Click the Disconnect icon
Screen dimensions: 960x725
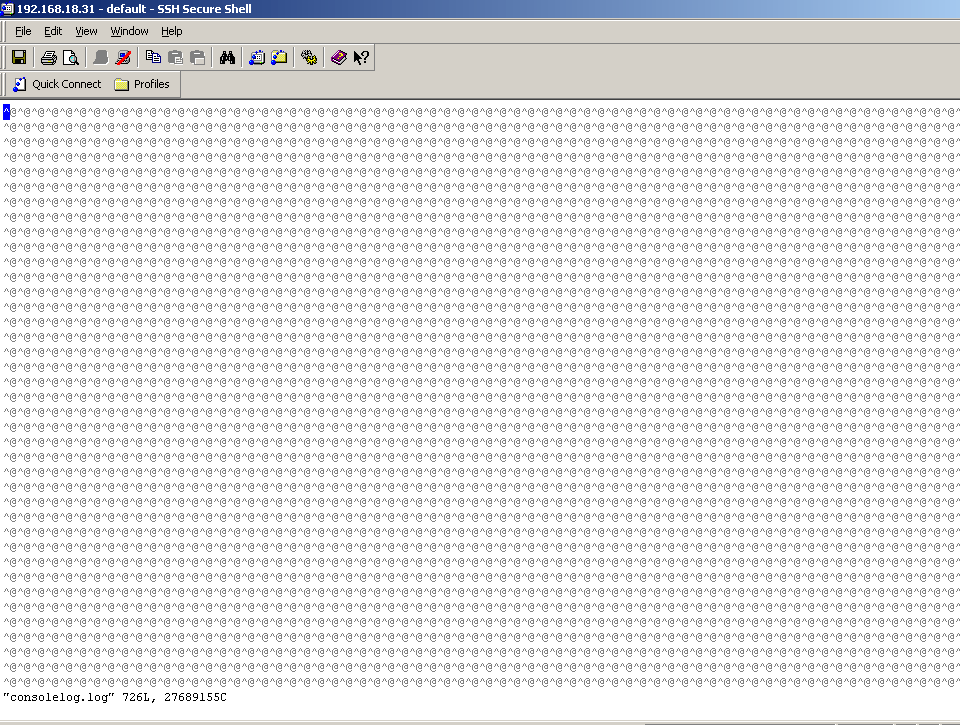123,58
